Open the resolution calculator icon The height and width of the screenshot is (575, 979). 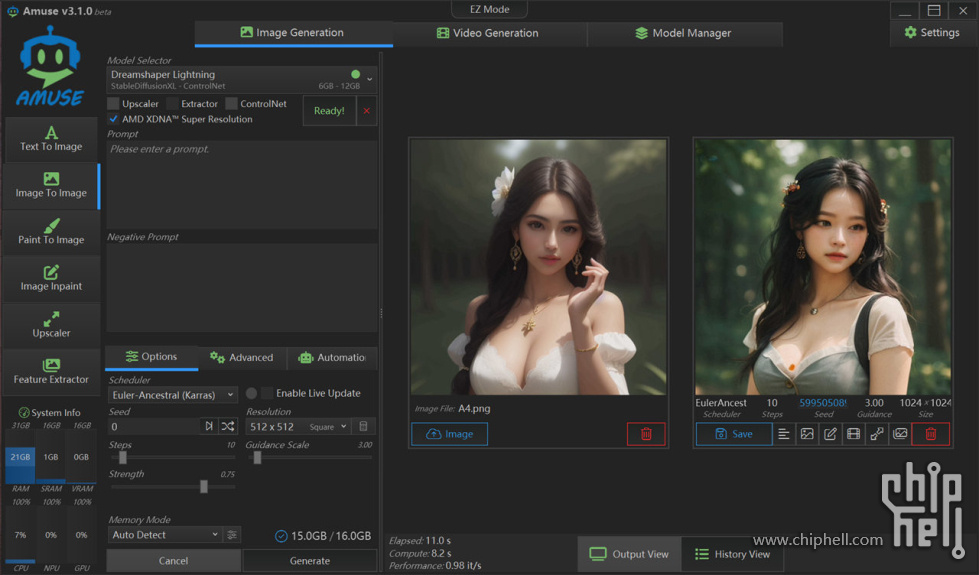[363, 426]
